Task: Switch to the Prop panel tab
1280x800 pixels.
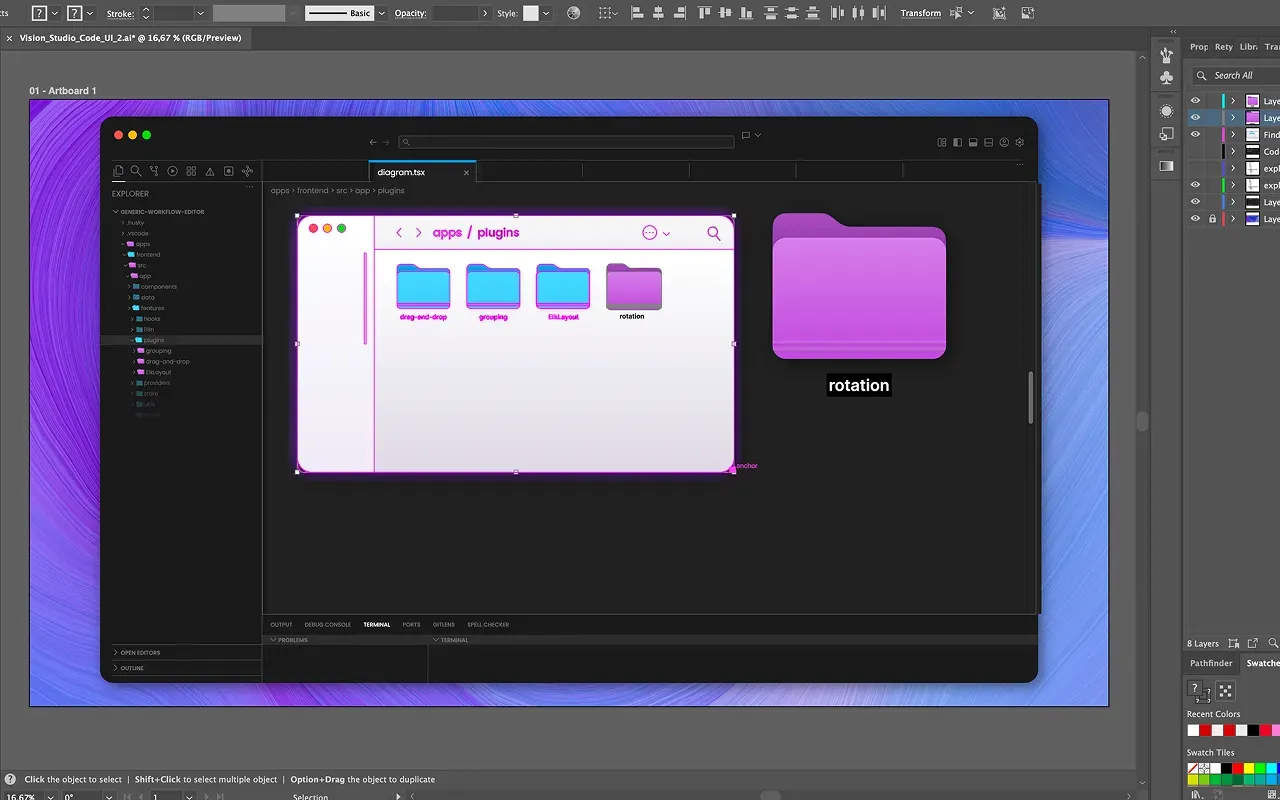Action: tap(1198, 47)
